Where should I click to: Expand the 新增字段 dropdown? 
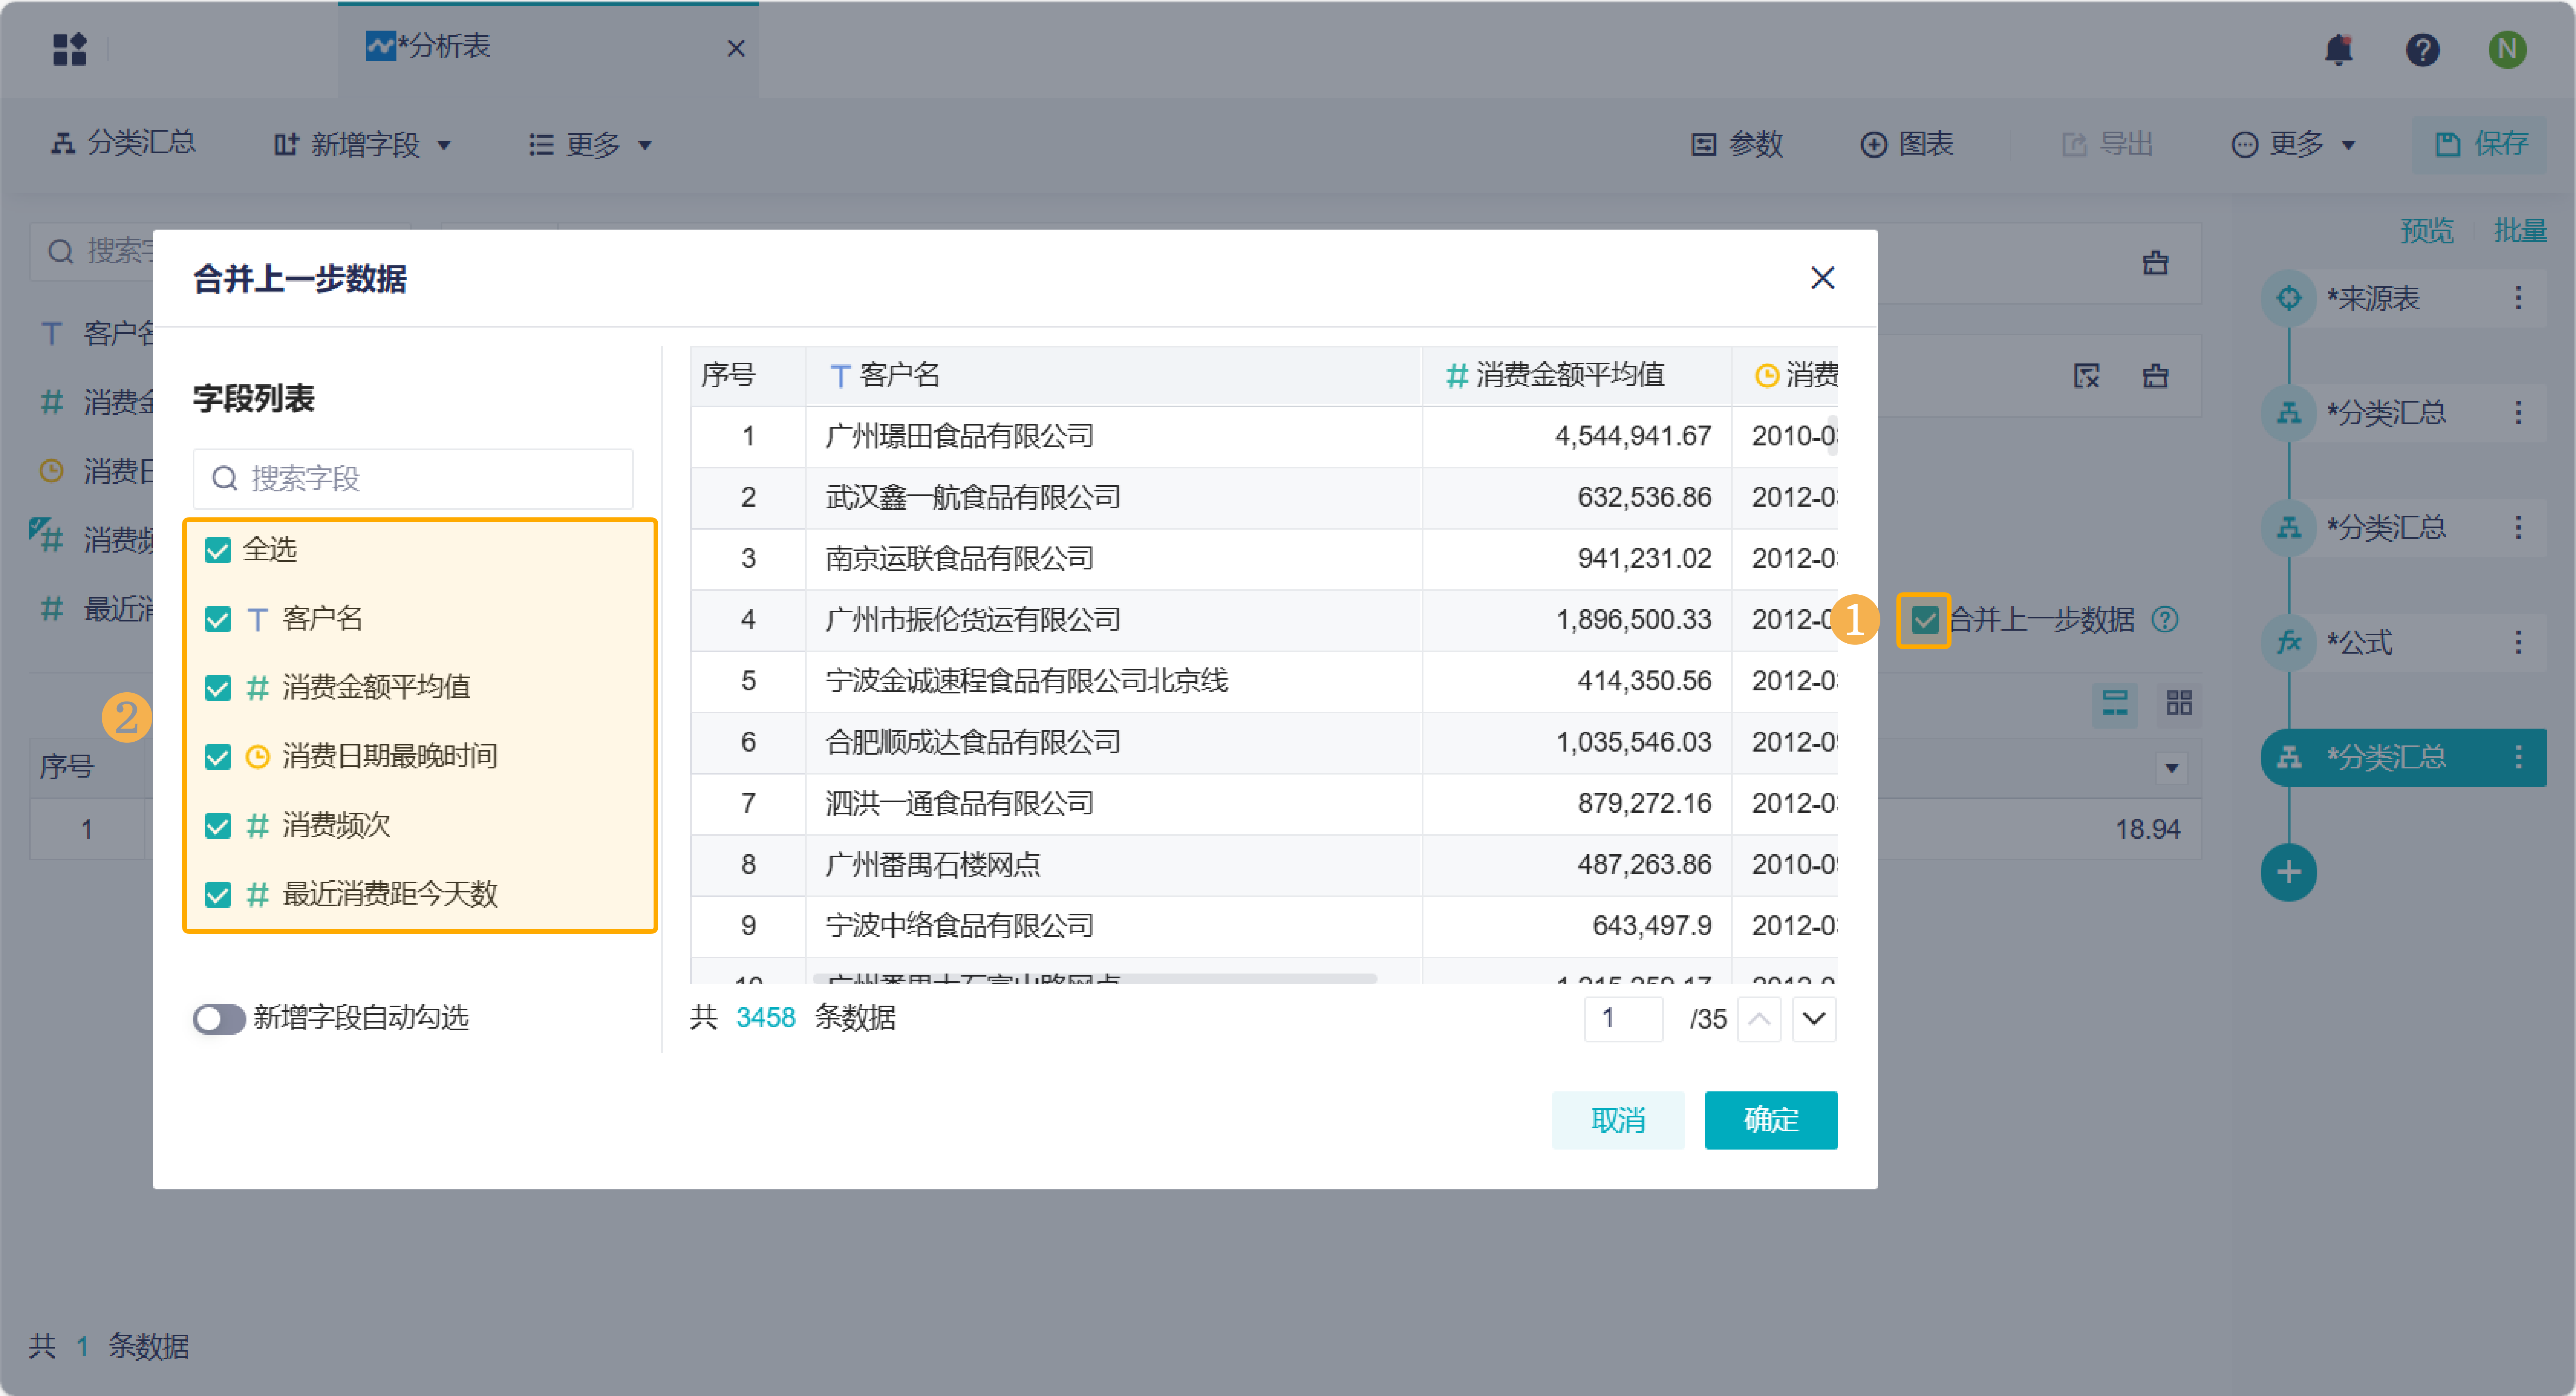tap(364, 145)
